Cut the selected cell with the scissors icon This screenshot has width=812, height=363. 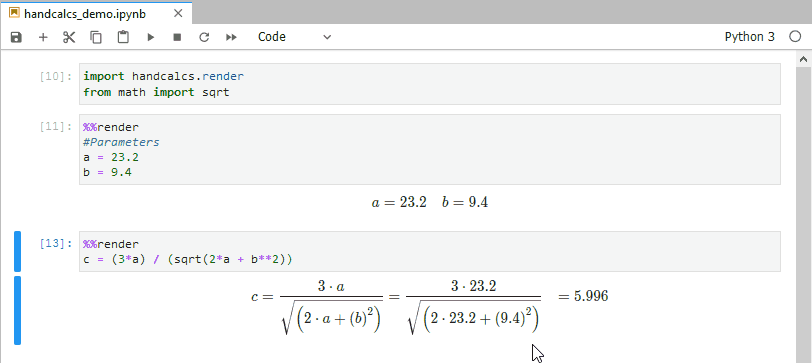point(69,37)
